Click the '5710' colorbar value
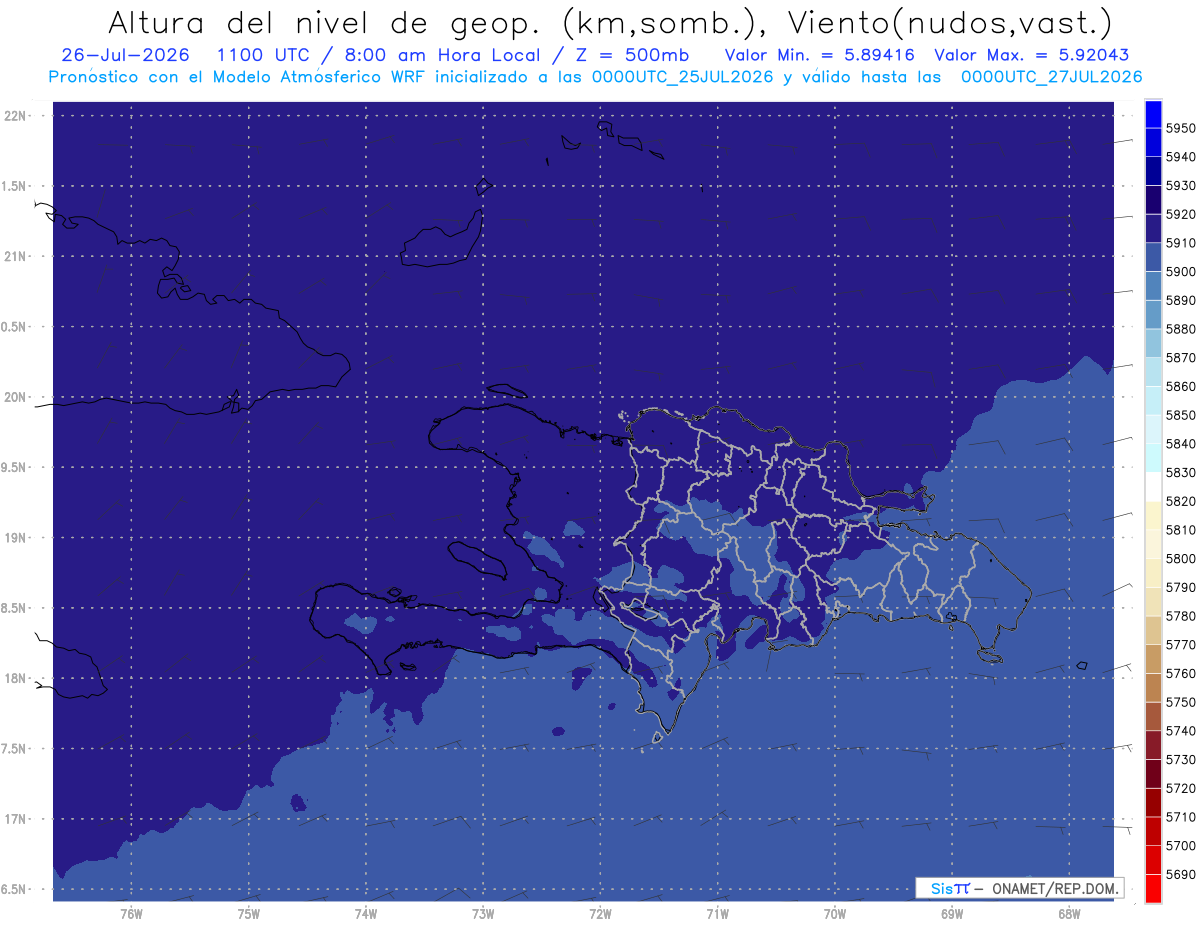Image resolution: width=1200 pixels, height=927 pixels. [x=1181, y=817]
